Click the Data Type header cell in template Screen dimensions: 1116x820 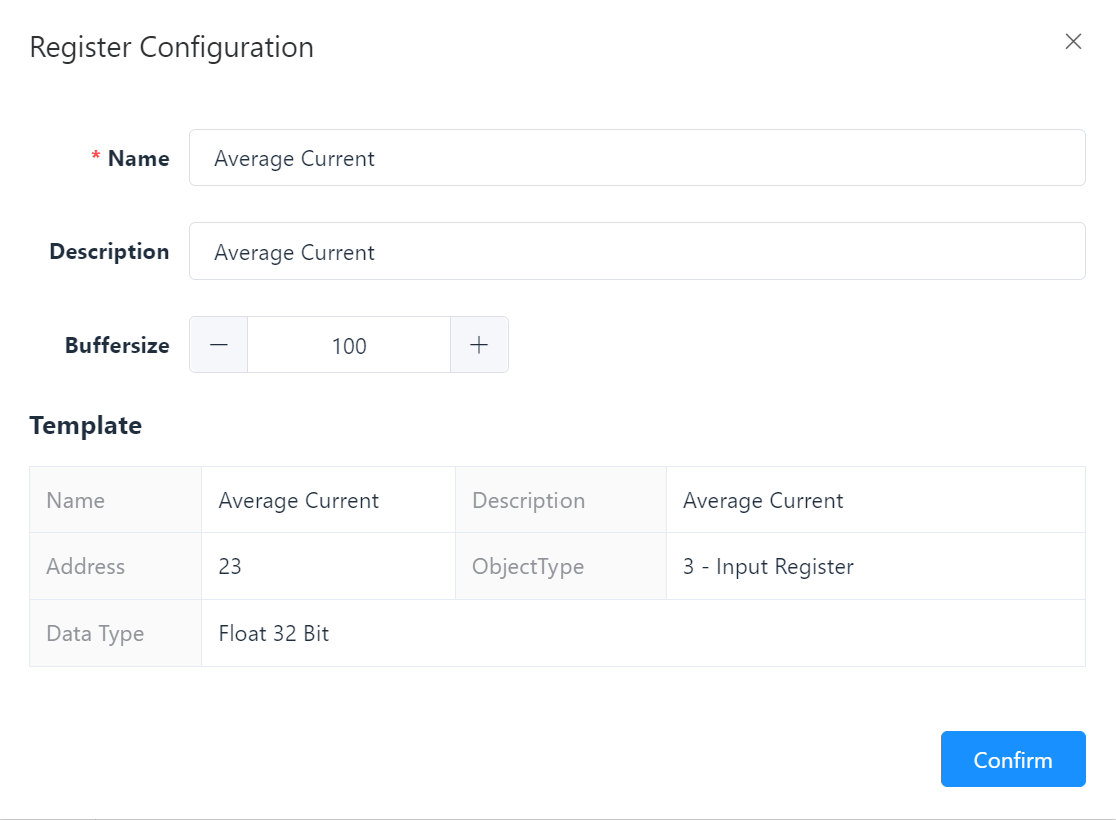point(95,633)
